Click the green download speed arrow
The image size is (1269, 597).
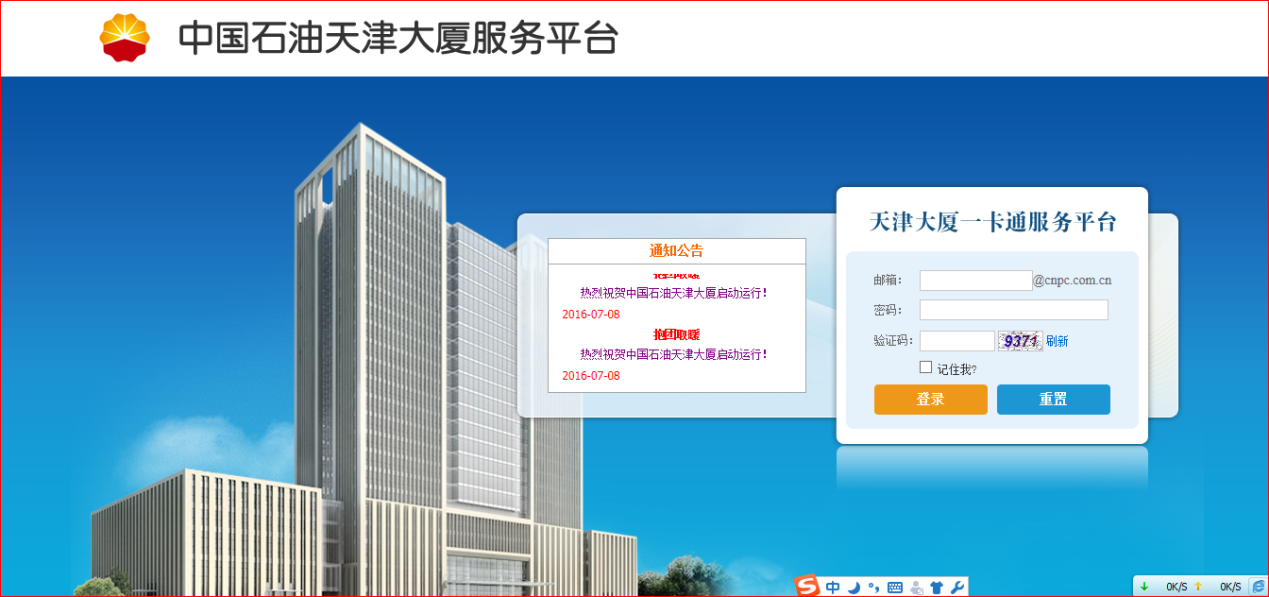coord(1144,586)
